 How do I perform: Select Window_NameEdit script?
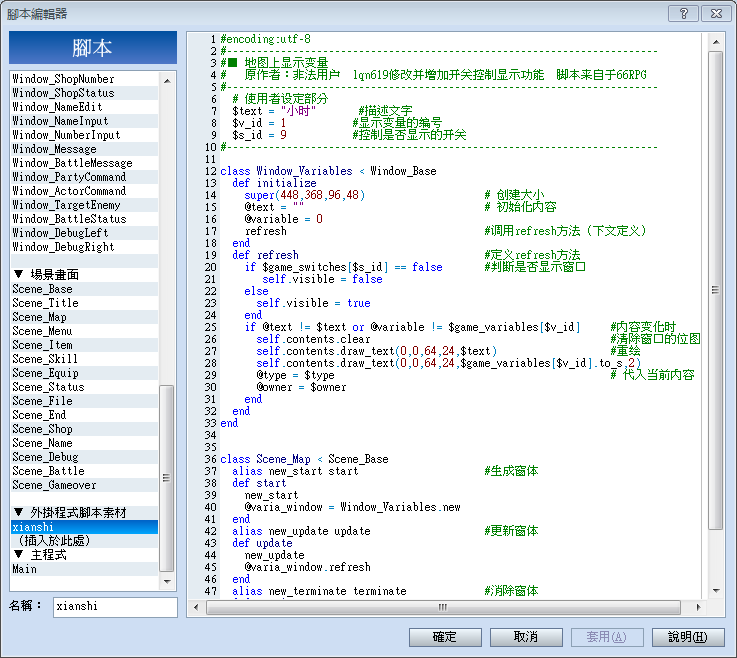click(x=85, y=107)
